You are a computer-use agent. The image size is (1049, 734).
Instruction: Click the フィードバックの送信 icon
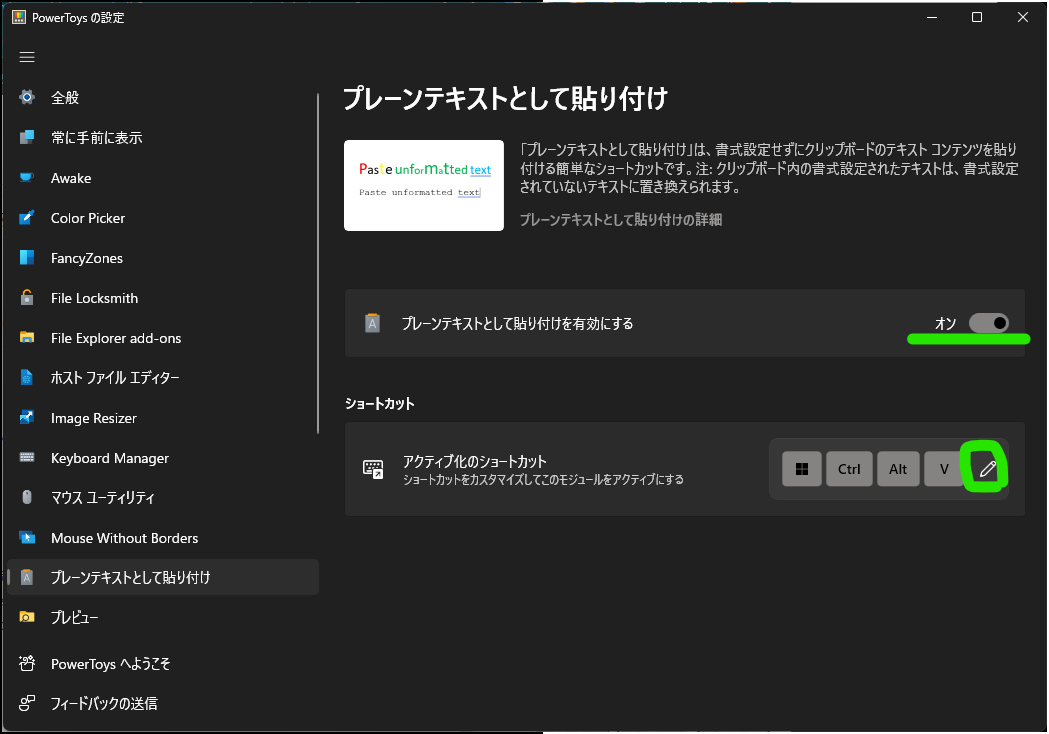click(x=27, y=704)
